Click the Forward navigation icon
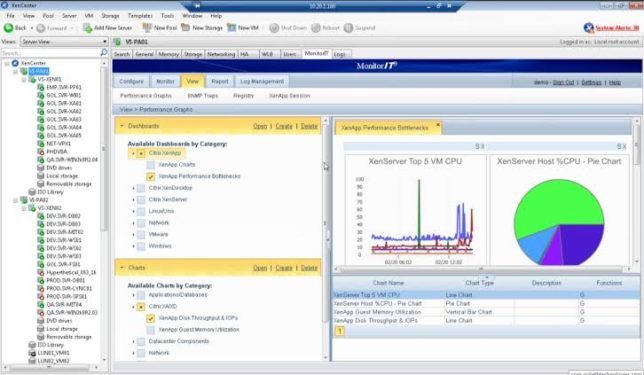 point(41,28)
